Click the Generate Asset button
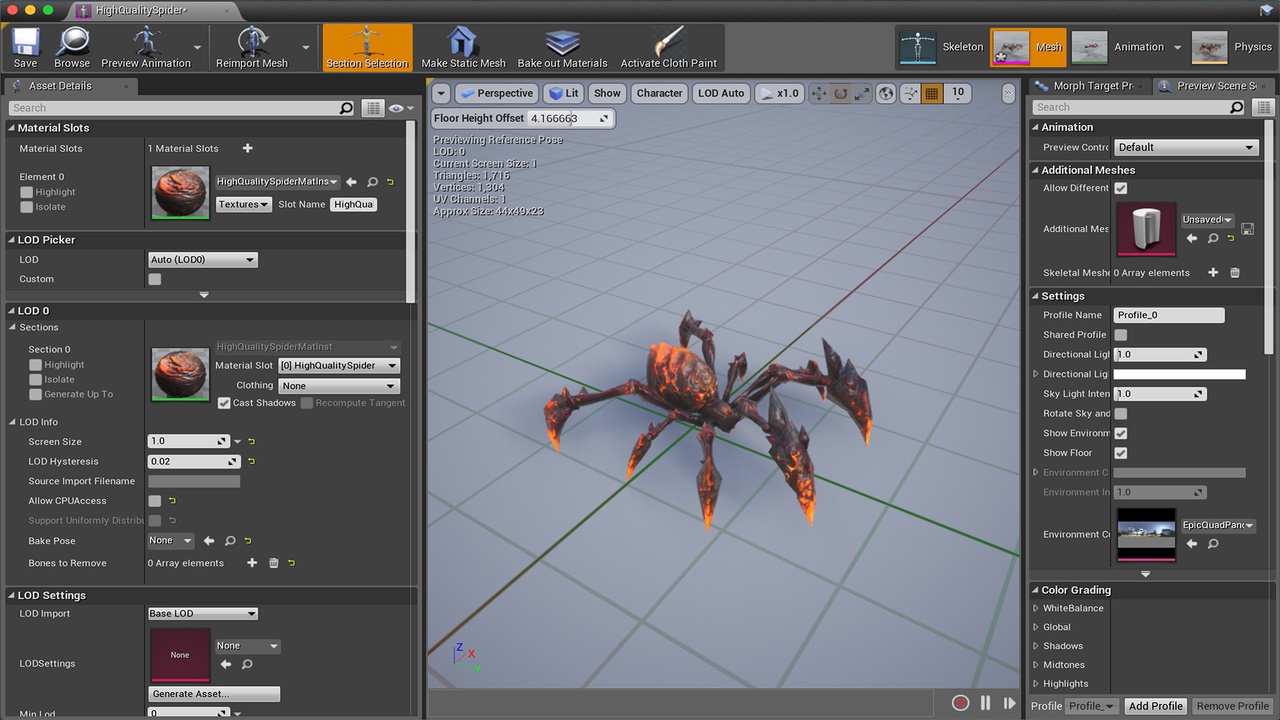This screenshot has height=720, width=1280. (x=215, y=694)
